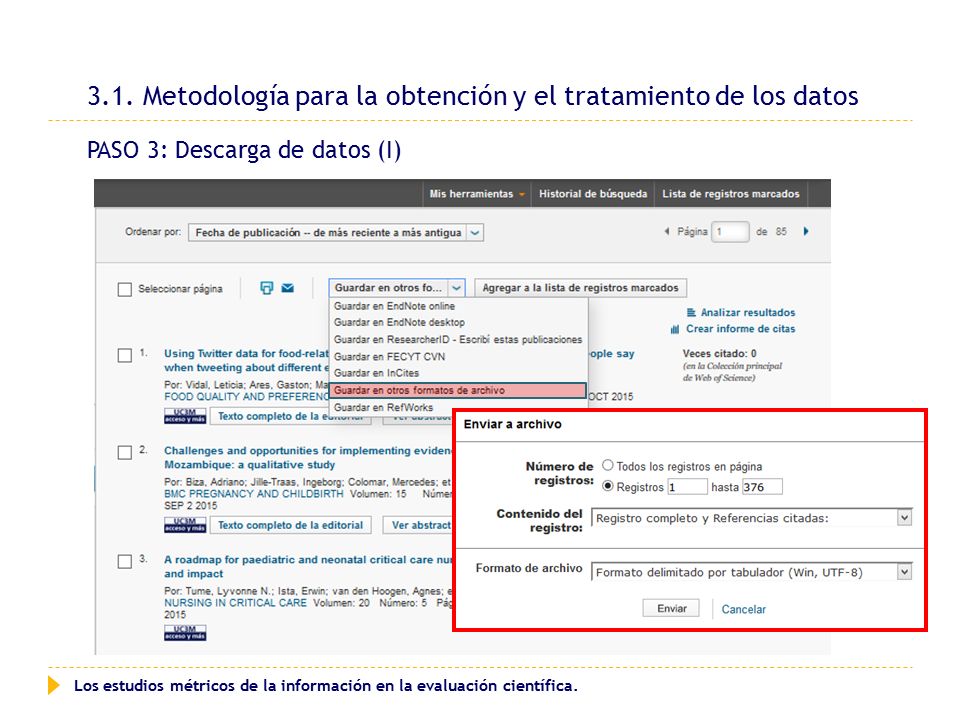Expand the Mis herramientas menu
960x720 pixels.
(477, 193)
